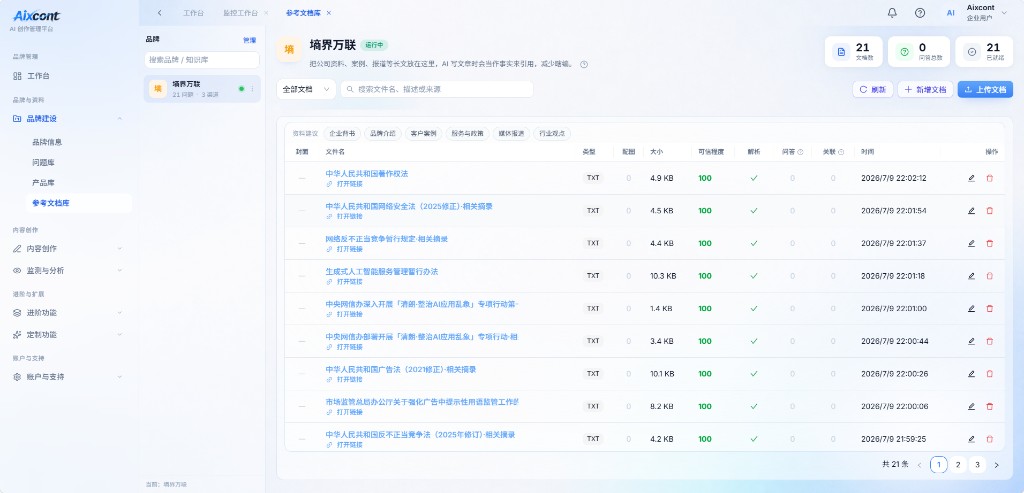Click the 新增文档 button
This screenshot has height=493, width=1024.
coord(925,89)
